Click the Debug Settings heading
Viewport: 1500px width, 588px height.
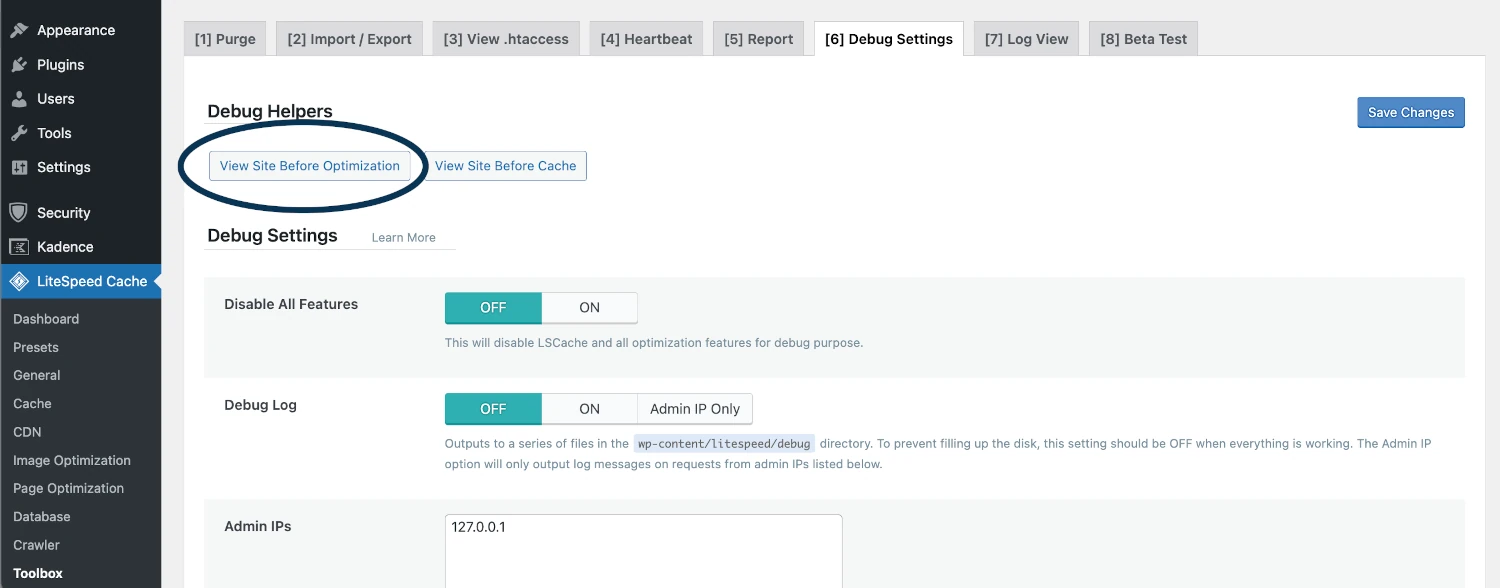pyautogui.click(x=272, y=236)
